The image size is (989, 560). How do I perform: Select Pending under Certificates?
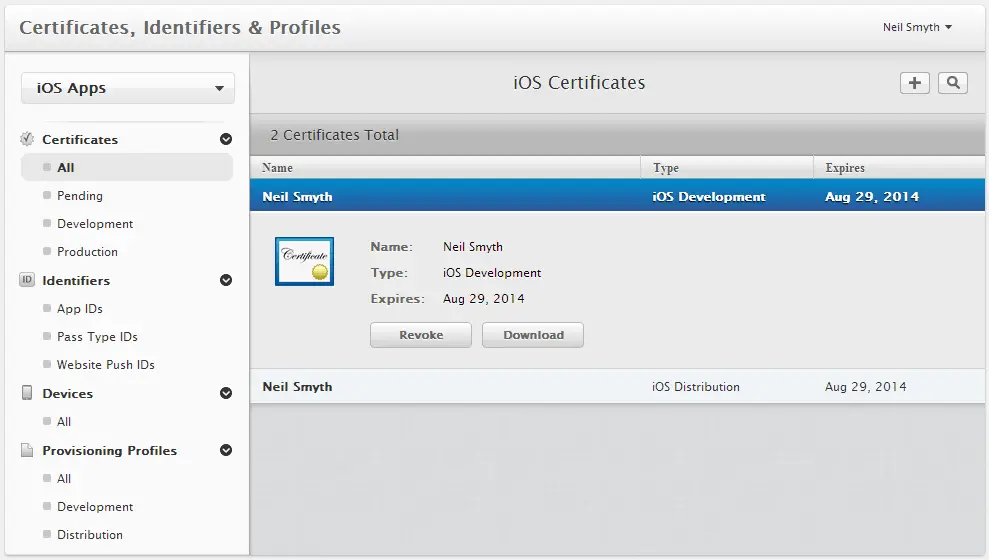[79, 196]
